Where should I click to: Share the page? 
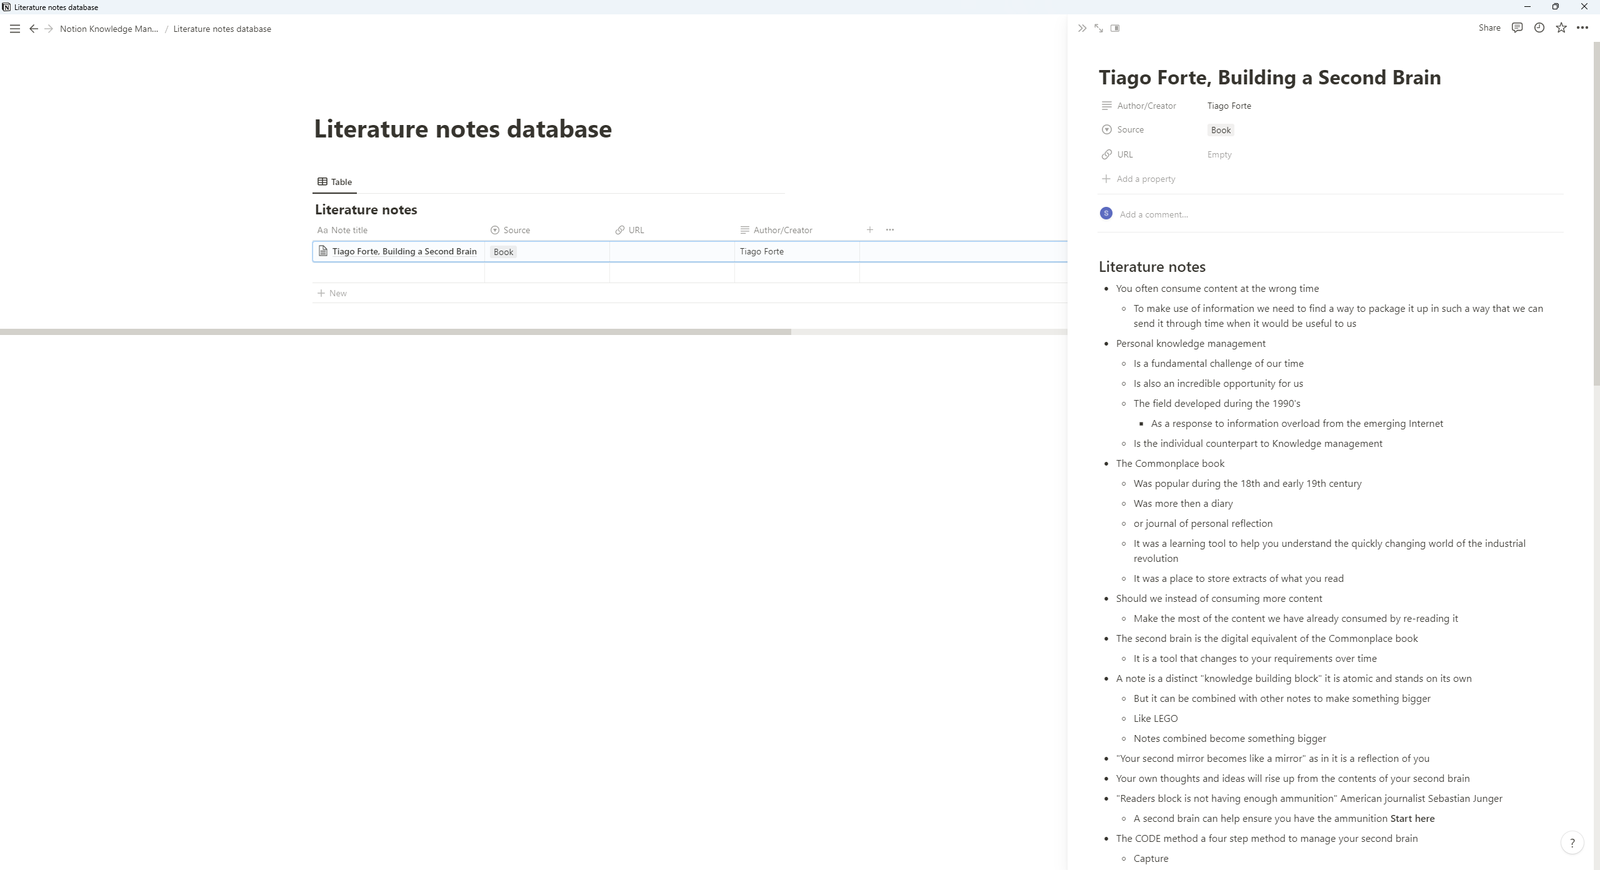[x=1489, y=28]
